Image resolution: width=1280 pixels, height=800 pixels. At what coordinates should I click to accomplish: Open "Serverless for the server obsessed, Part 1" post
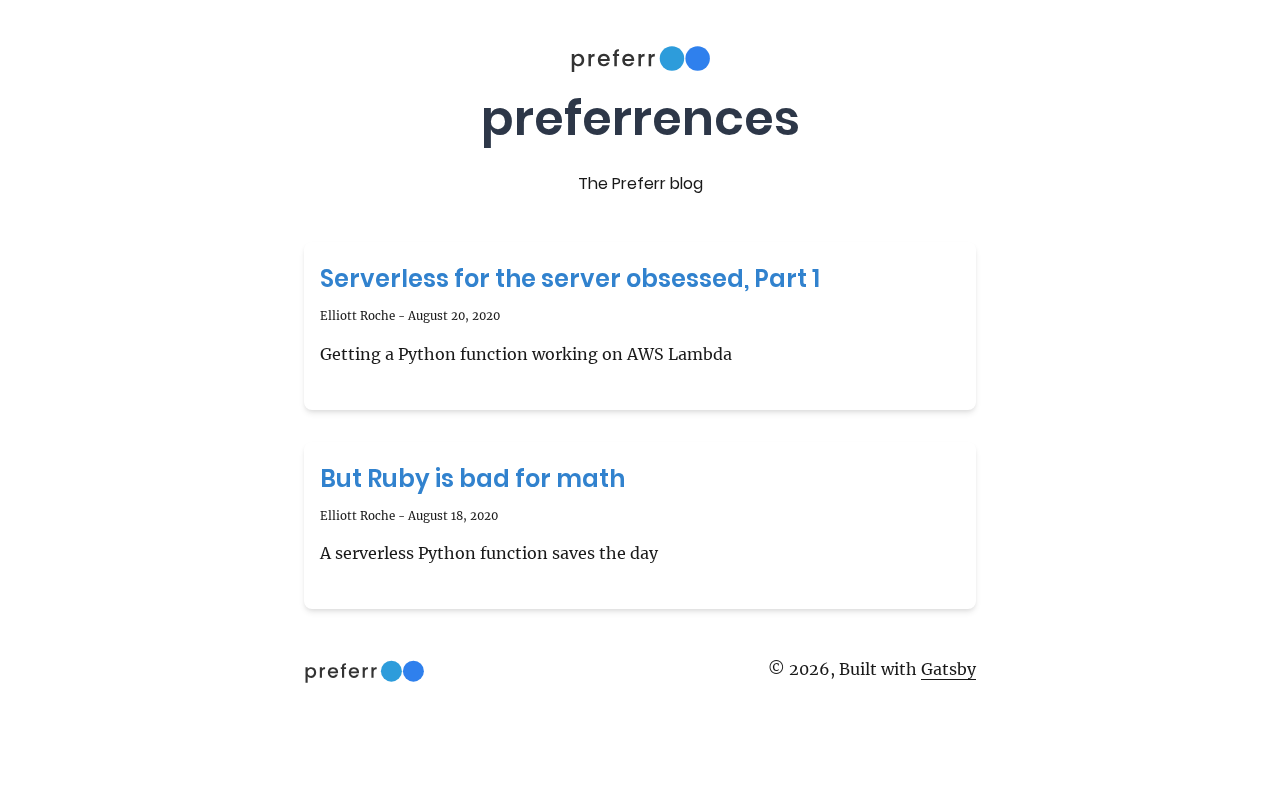click(x=570, y=279)
